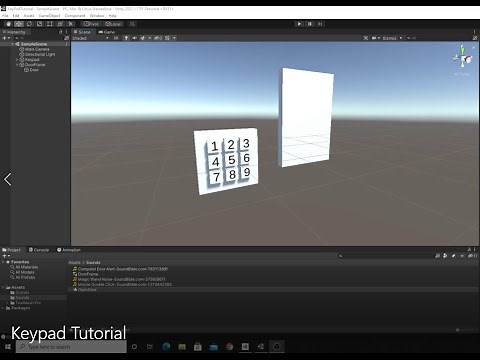The width and height of the screenshot is (480, 360).
Task: Collapse the DoorFrame object in the Hierarchy
Action: coord(17,65)
